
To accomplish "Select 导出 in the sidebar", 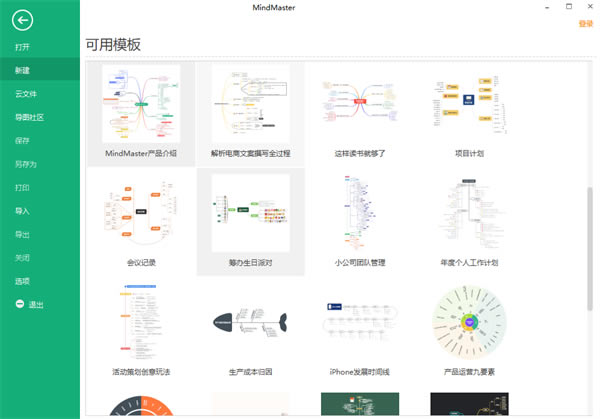I will tap(22, 235).
